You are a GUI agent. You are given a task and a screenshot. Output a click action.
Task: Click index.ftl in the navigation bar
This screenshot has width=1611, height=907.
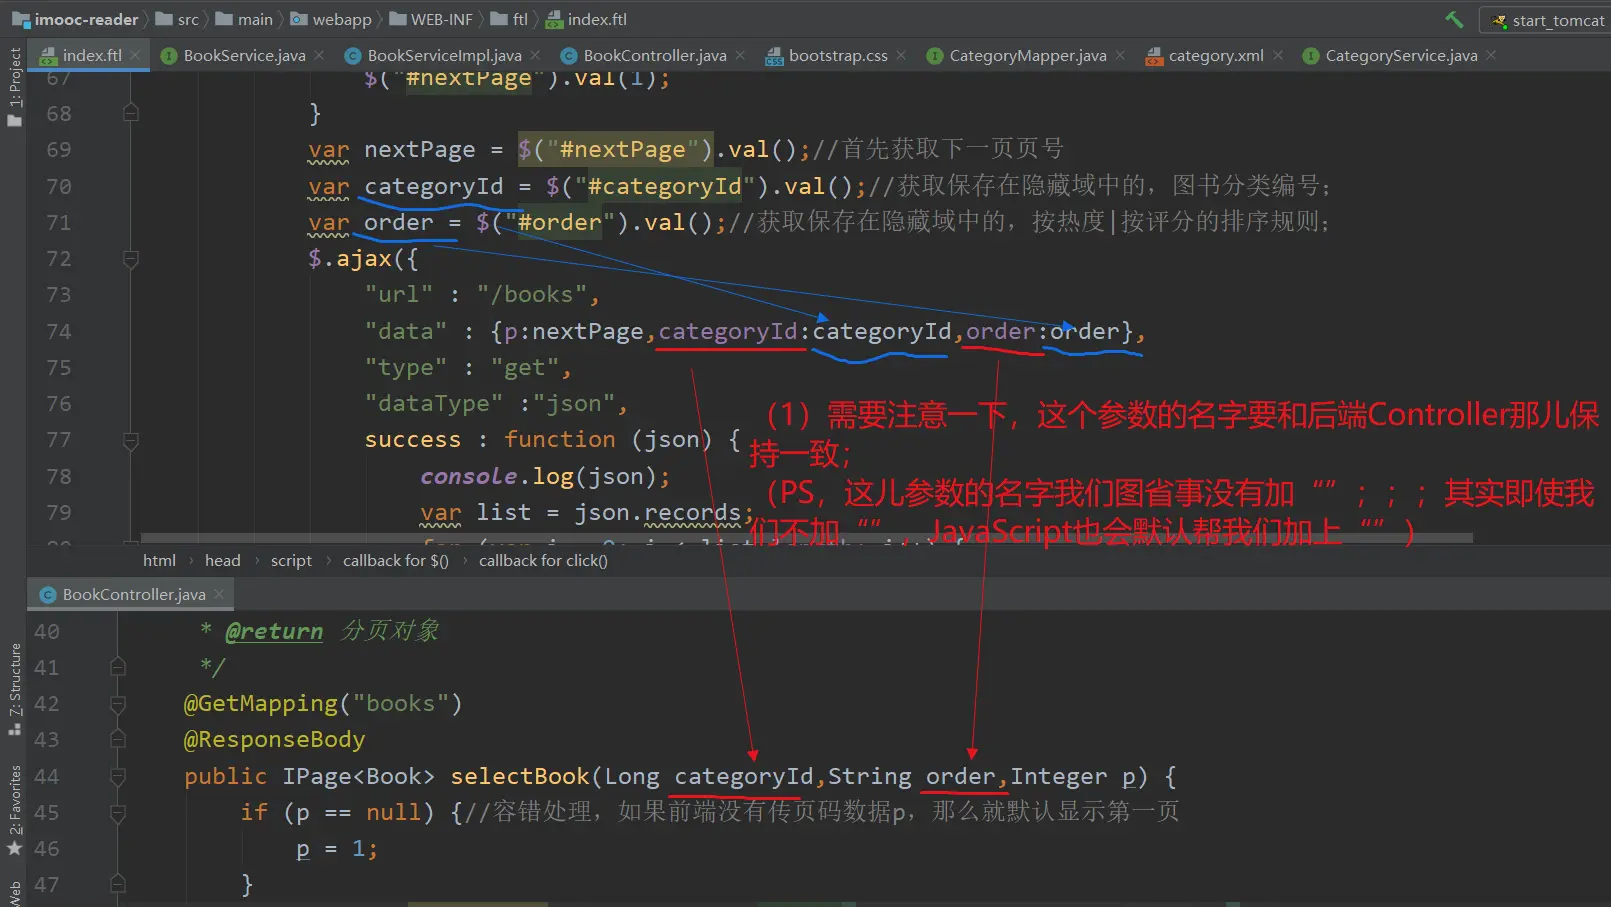click(x=587, y=19)
